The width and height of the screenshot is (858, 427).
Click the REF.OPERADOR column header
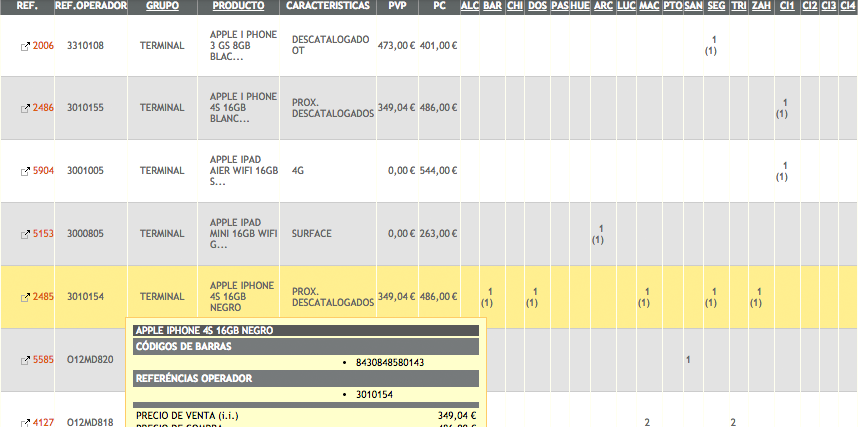point(91,6)
